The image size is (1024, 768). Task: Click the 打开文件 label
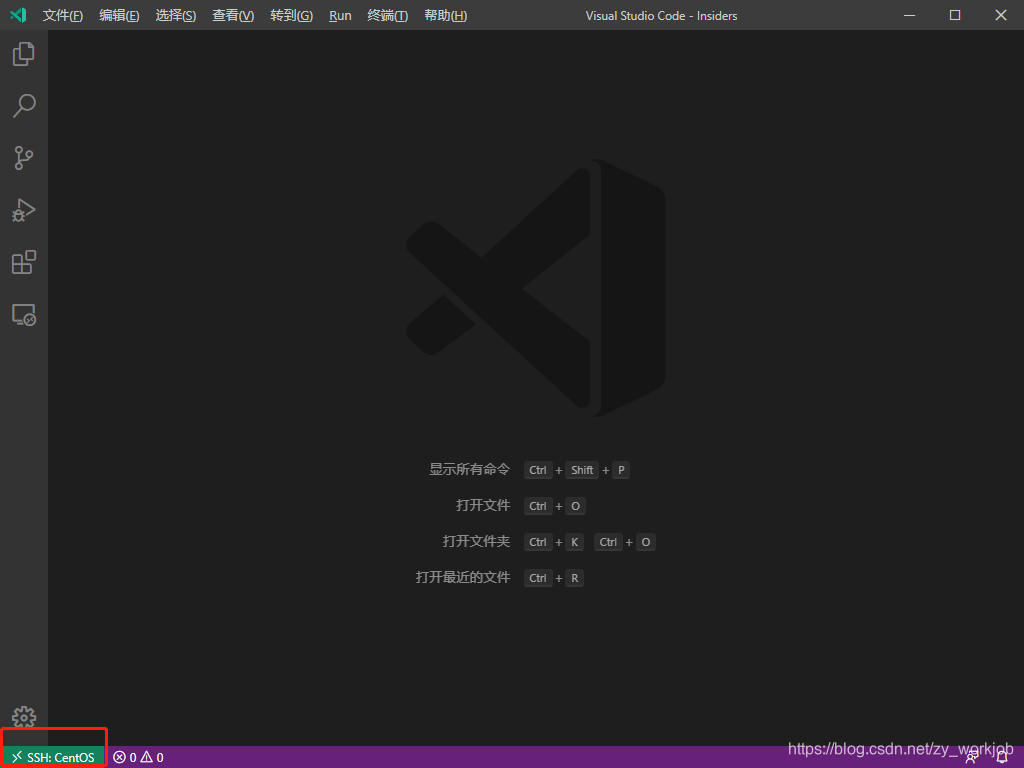[483, 505]
